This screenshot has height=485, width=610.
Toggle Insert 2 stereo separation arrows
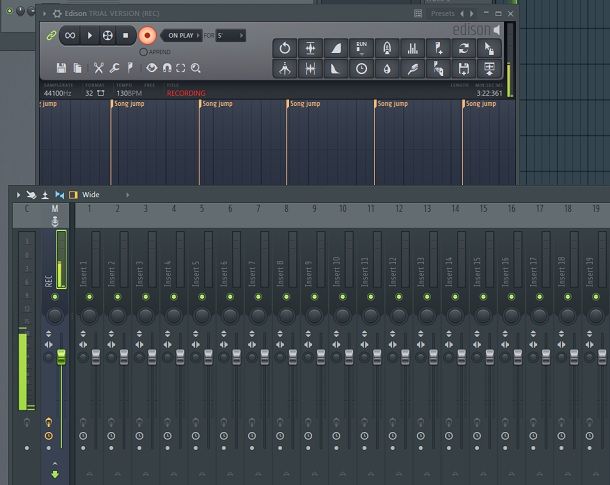(x=111, y=345)
